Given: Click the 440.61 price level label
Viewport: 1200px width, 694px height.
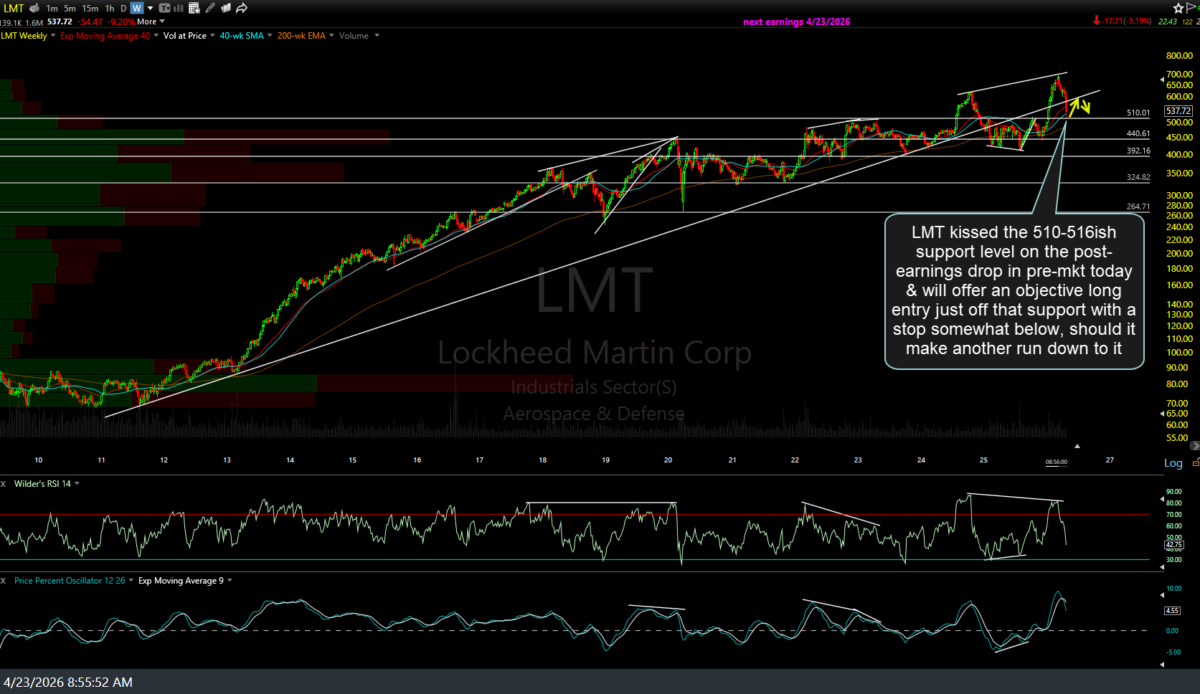Looking at the screenshot, I should pos(1137,133).
